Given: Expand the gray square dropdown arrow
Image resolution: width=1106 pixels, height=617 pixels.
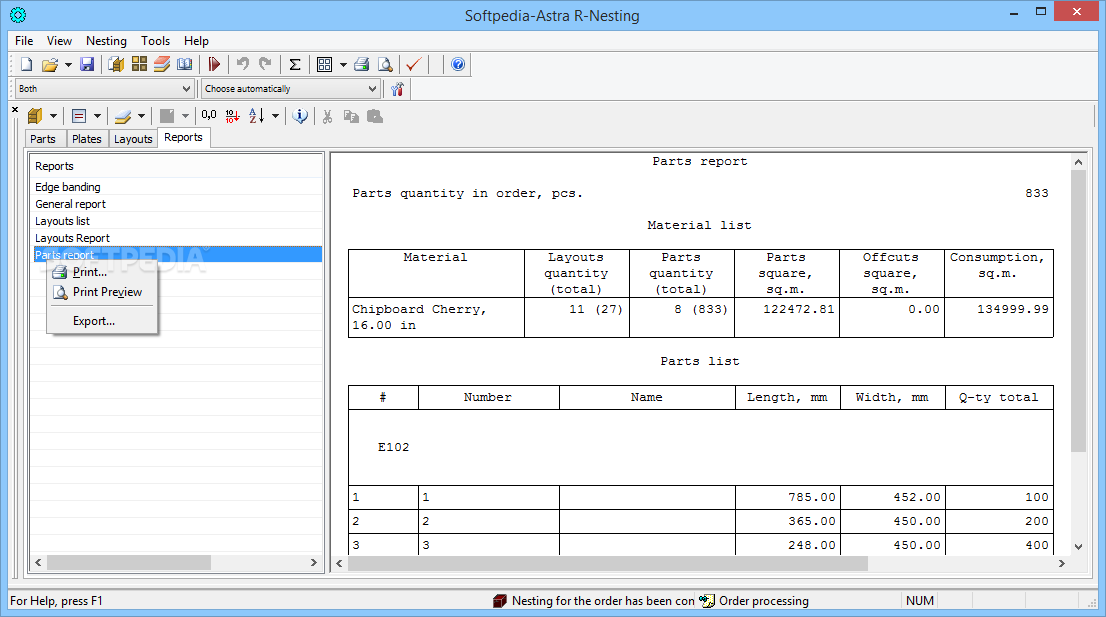Looking at the screenshot, I should tap(186, 116).
